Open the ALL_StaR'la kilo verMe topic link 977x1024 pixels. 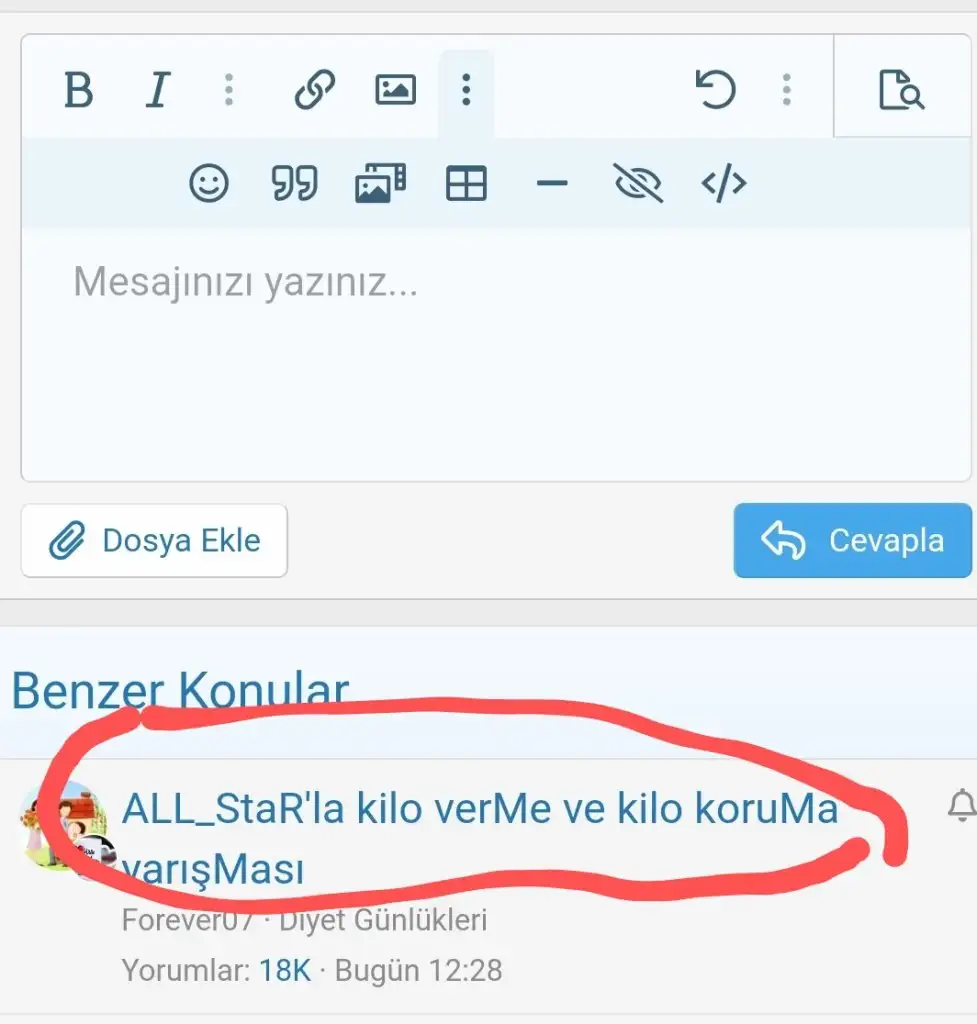(480, 839)
